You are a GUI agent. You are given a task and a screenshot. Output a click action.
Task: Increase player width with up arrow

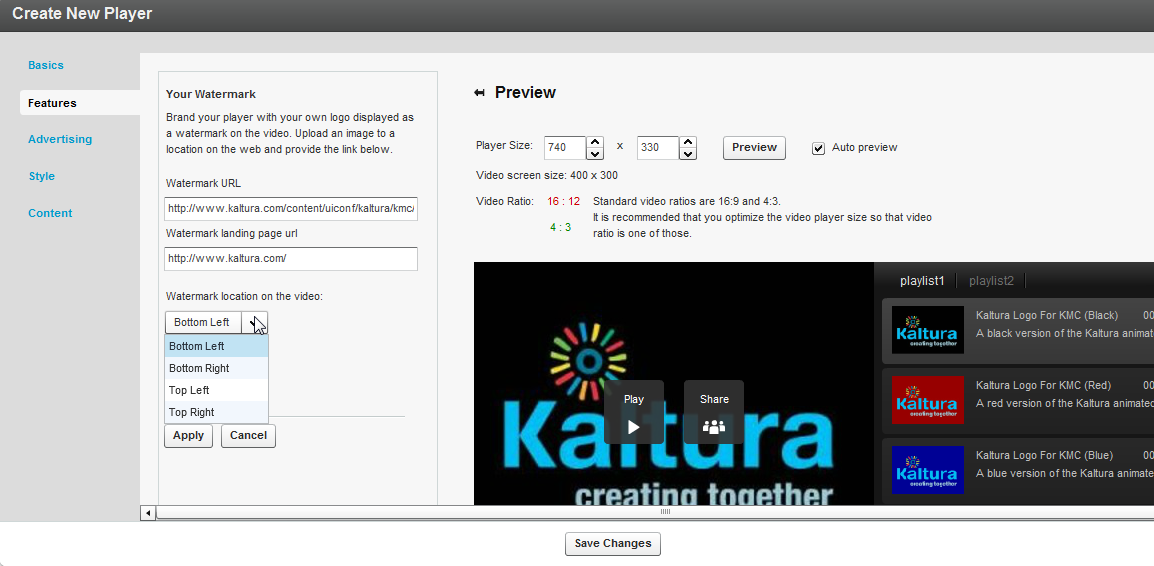tap(595, 141)
